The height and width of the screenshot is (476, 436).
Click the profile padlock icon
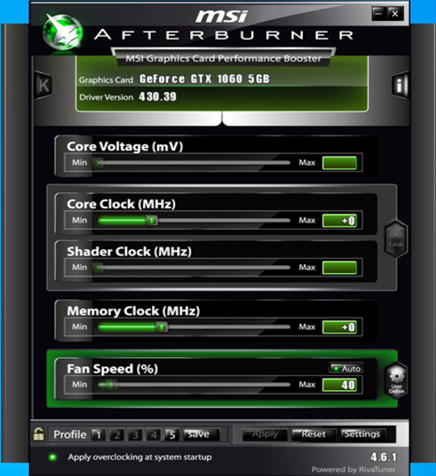click(x=39, y=434)
